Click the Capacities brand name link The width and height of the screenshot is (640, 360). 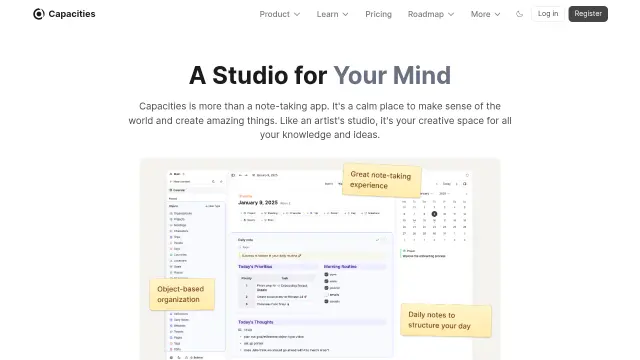(x=72, y=14)
